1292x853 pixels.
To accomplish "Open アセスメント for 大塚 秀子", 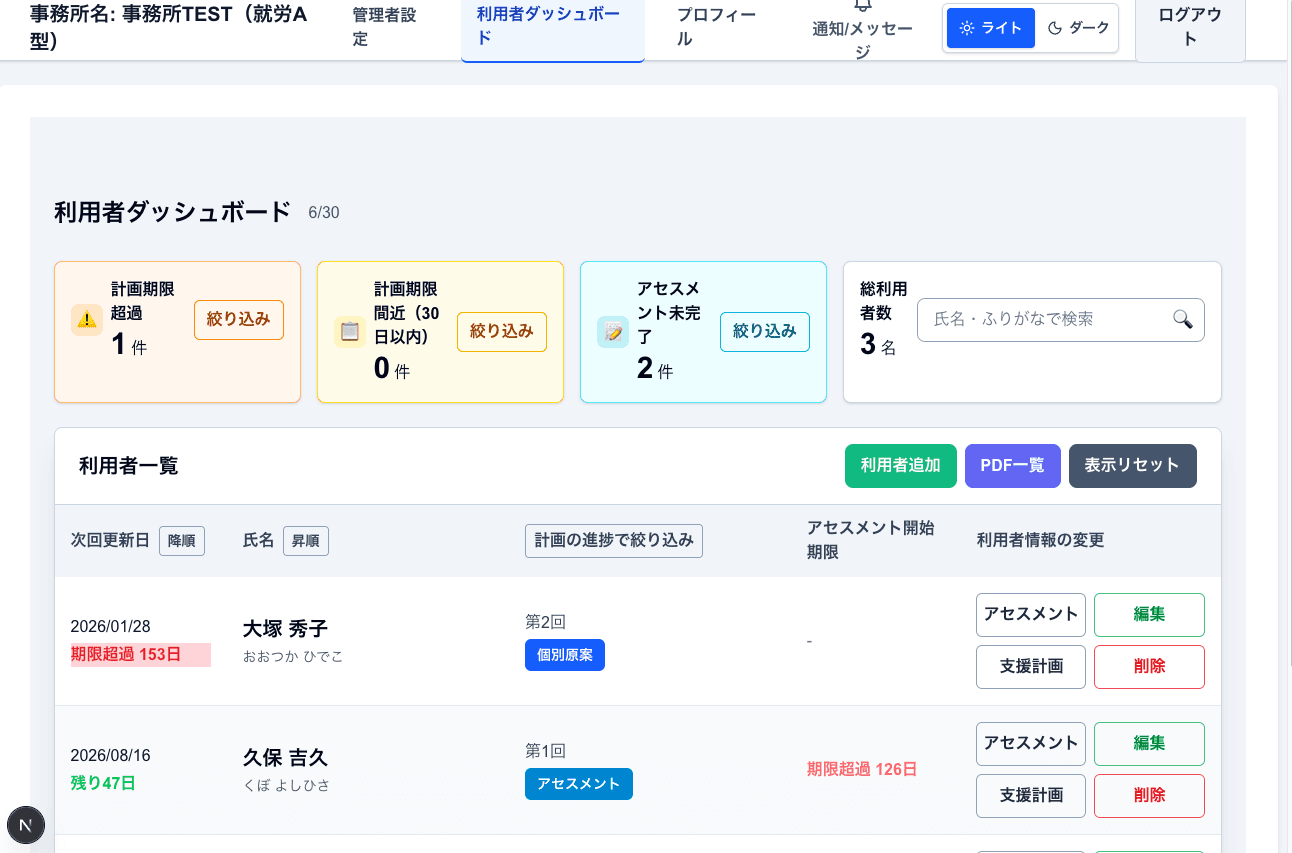I will coord(1031,615).
